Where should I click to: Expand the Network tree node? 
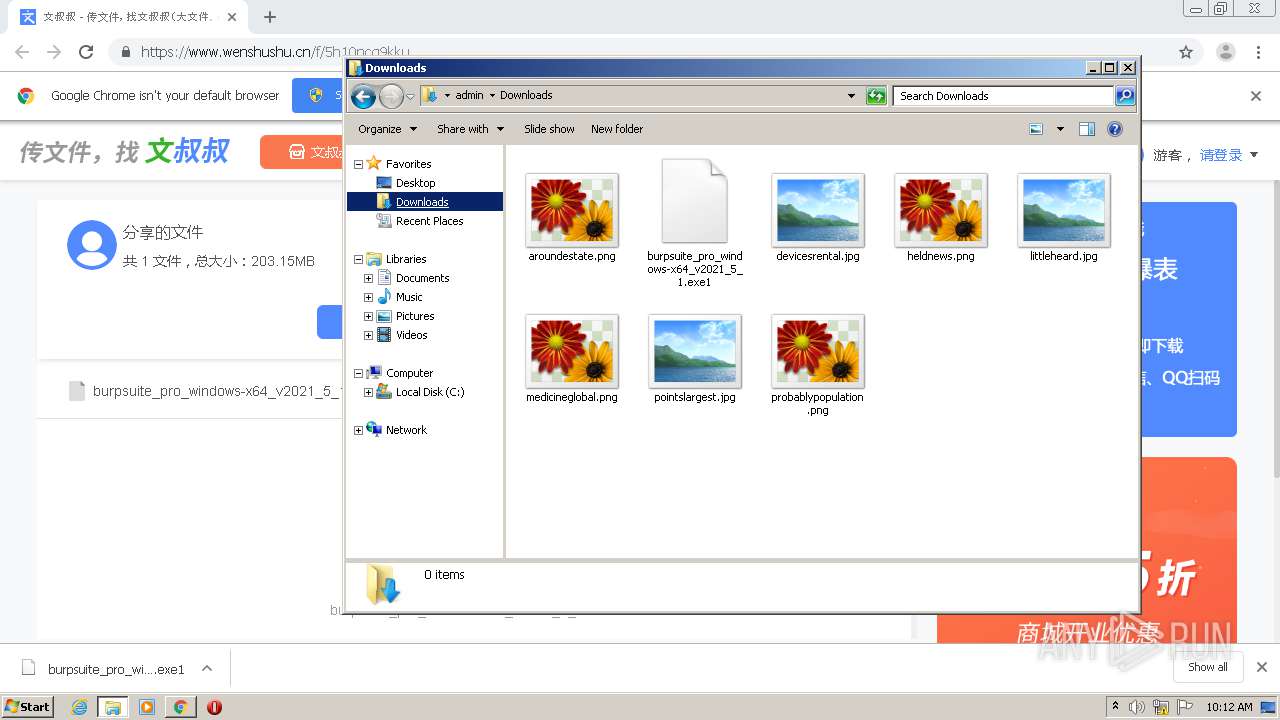(358, 430)
